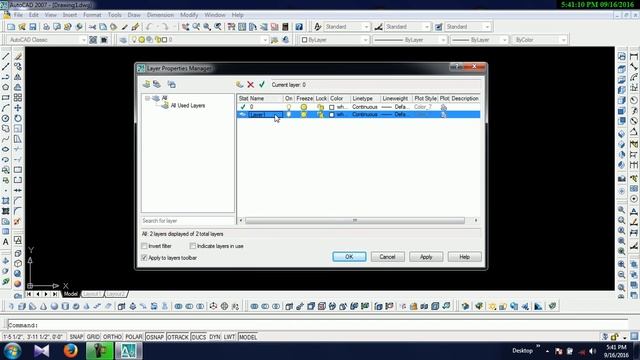Screen dimensions: 640x360
Task: Toggle layer 0 On lightbulb
Action: coord(289,107)
